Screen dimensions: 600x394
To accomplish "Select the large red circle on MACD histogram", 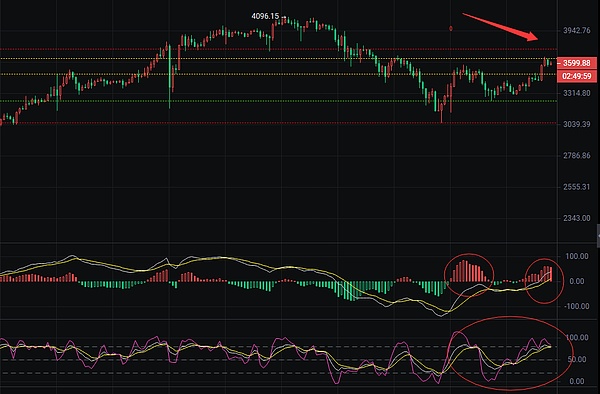I will click(x=469, y=274).
